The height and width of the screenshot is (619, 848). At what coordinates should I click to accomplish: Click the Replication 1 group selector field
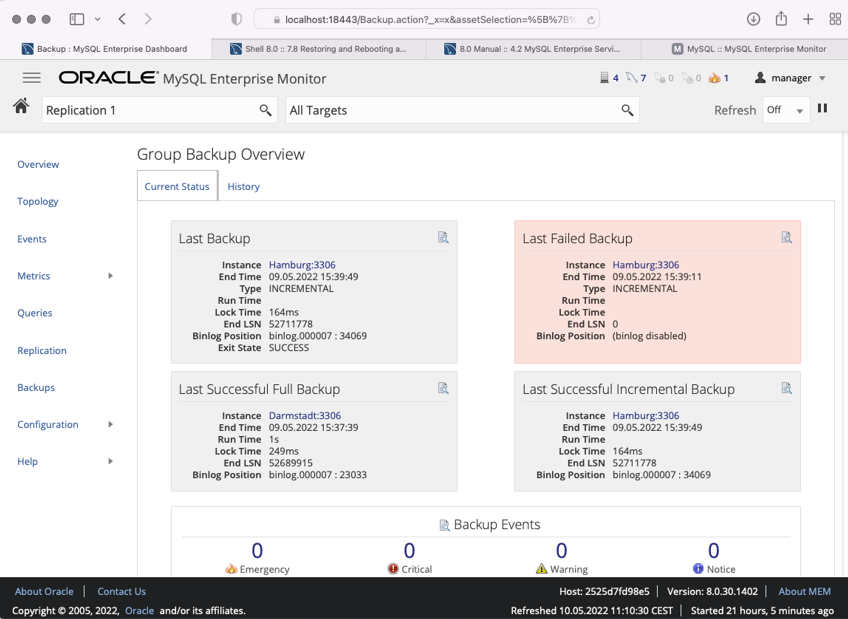[x=160, y=110]
